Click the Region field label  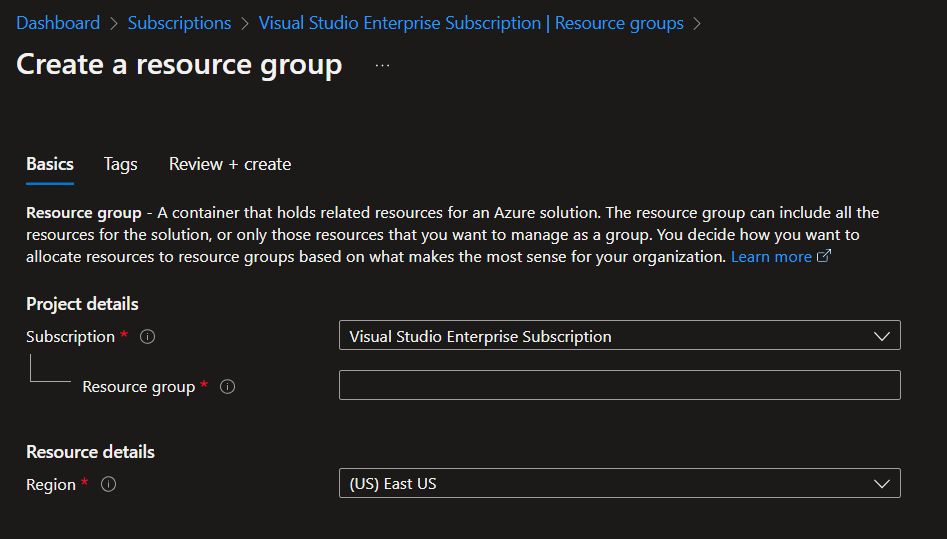point(51,485)
